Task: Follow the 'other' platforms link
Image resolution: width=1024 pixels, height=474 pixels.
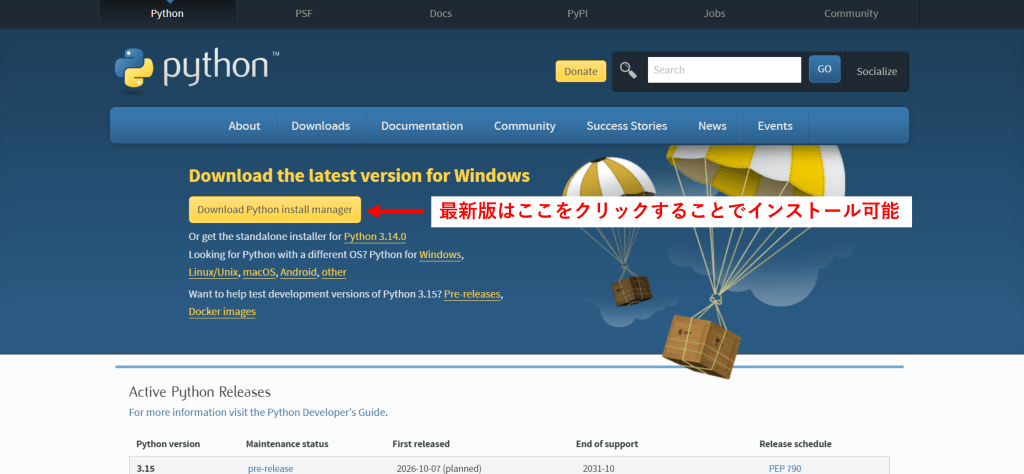Action: [x=334, y=272]
